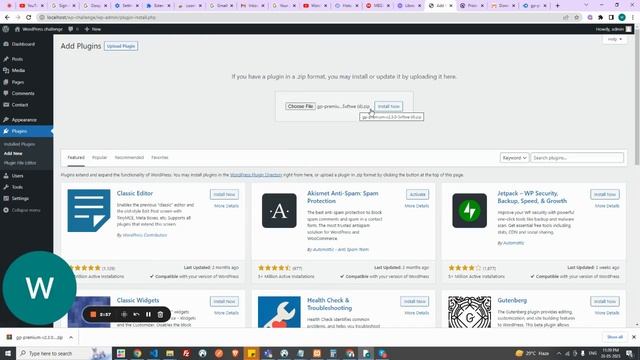Click the Health Check plugin icon
640x360 pixels.
279,312
